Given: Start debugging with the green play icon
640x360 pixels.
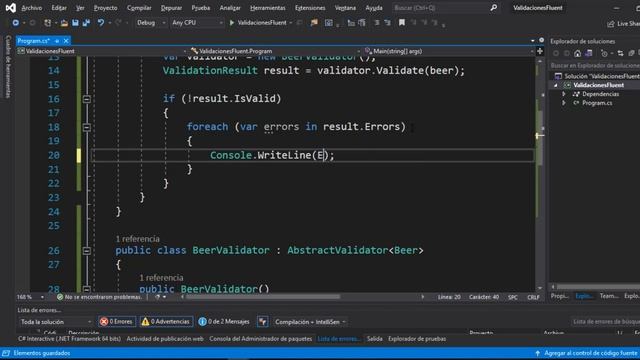Looking at the screenshot, I should 232,23.
